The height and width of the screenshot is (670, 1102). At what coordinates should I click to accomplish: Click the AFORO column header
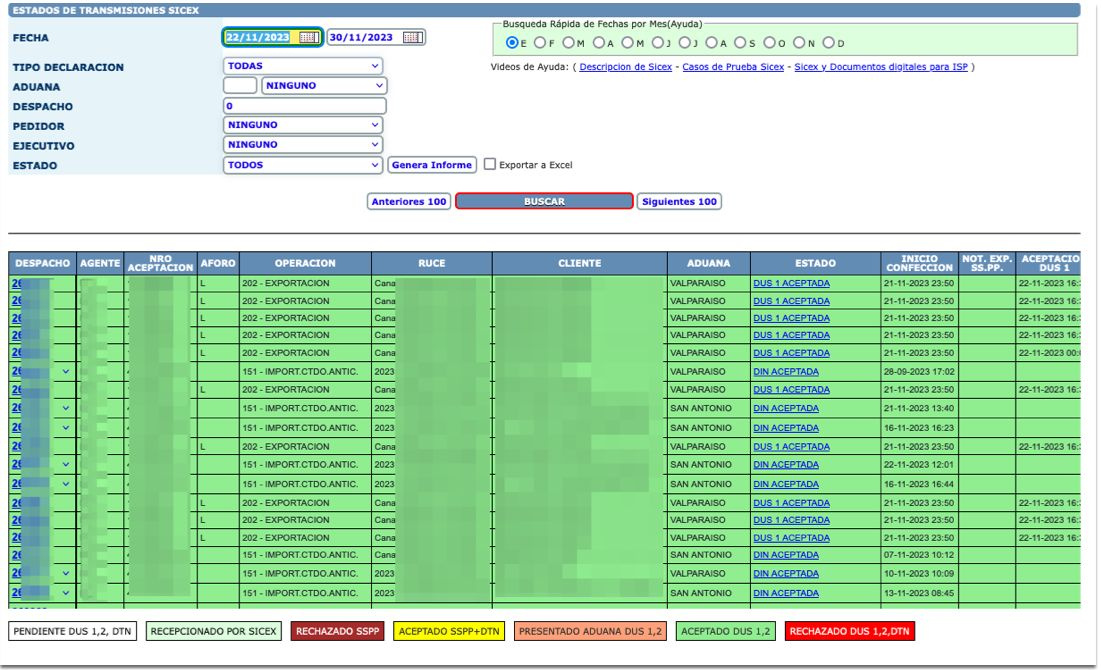point(218,263)
